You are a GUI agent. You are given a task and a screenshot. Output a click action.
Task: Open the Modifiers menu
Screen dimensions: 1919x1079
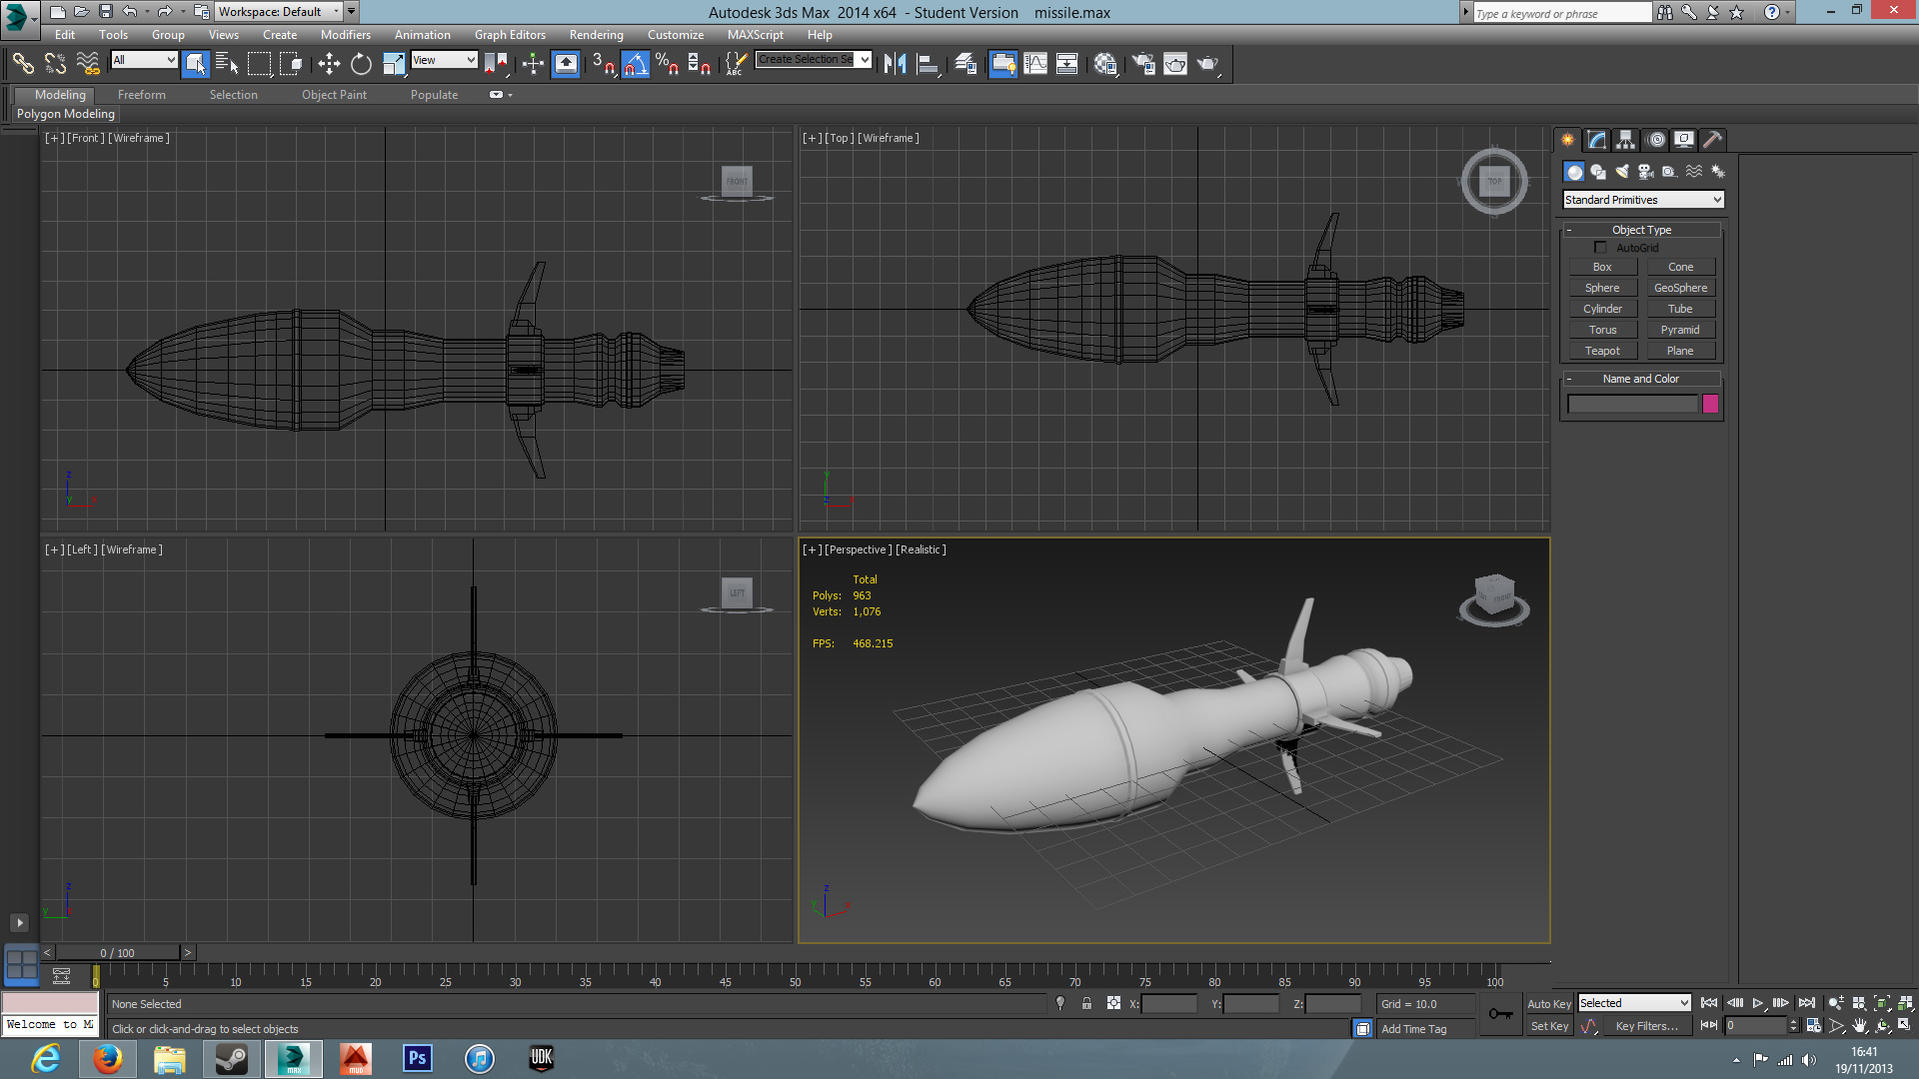click(x=345, y=35)
